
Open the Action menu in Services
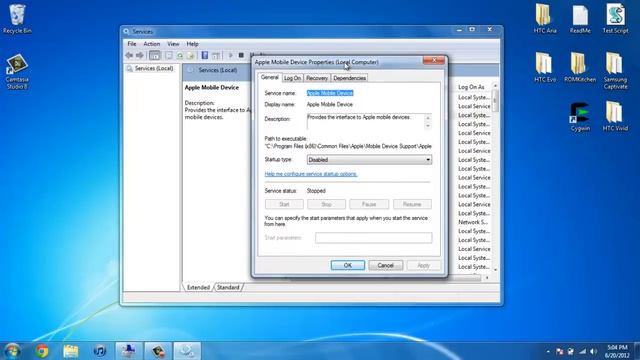click(x=151, y=44)
